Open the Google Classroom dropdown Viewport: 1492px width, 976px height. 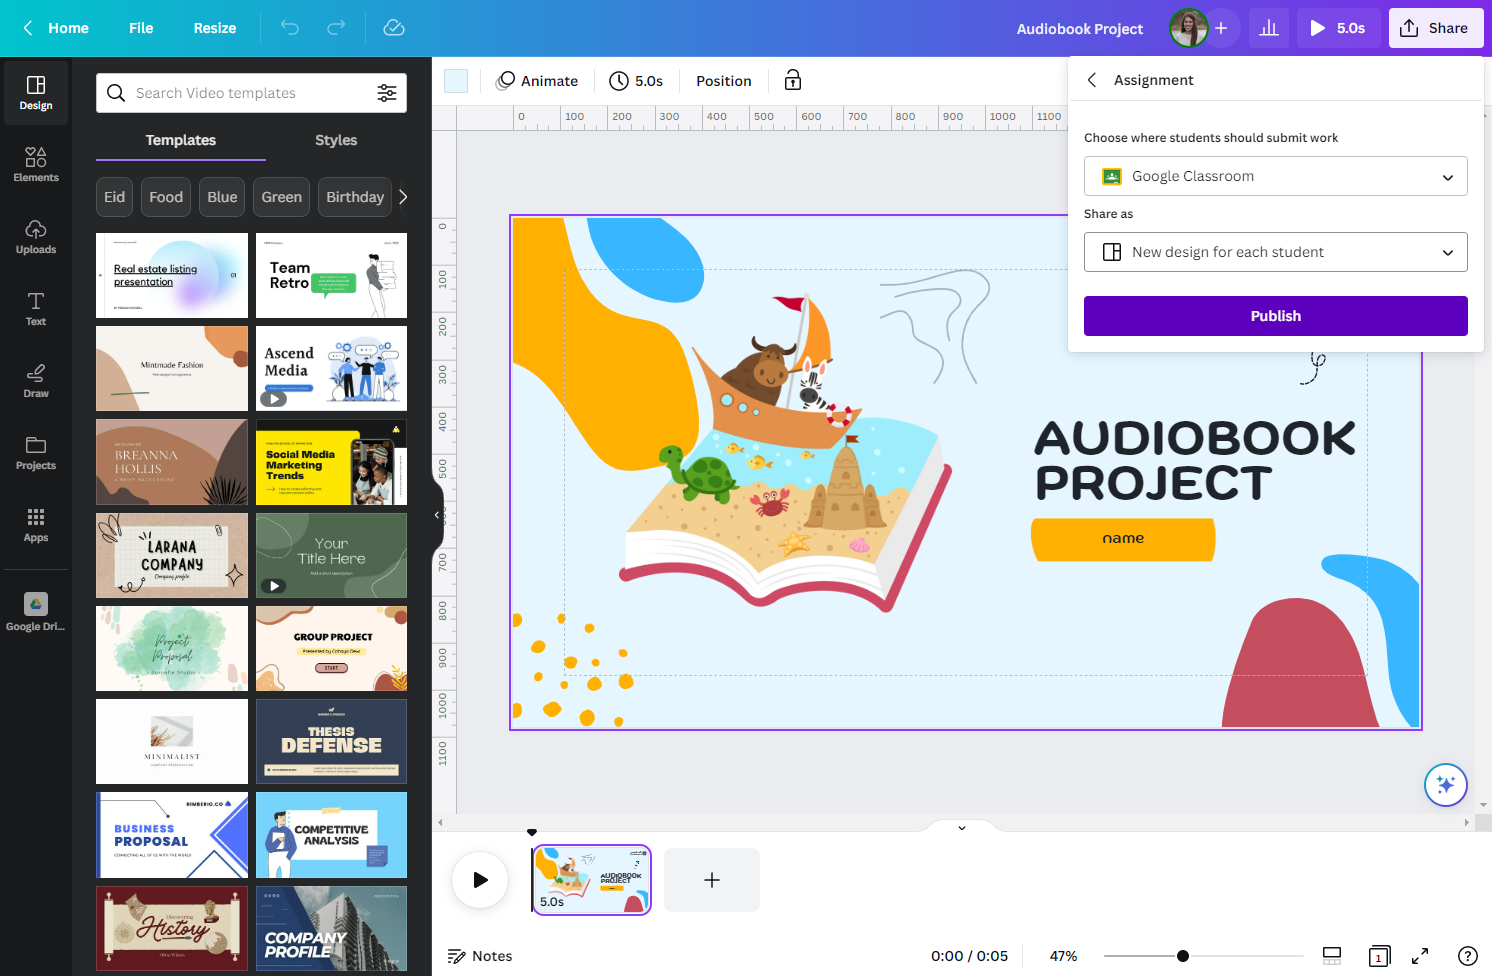pos(1276,176)
